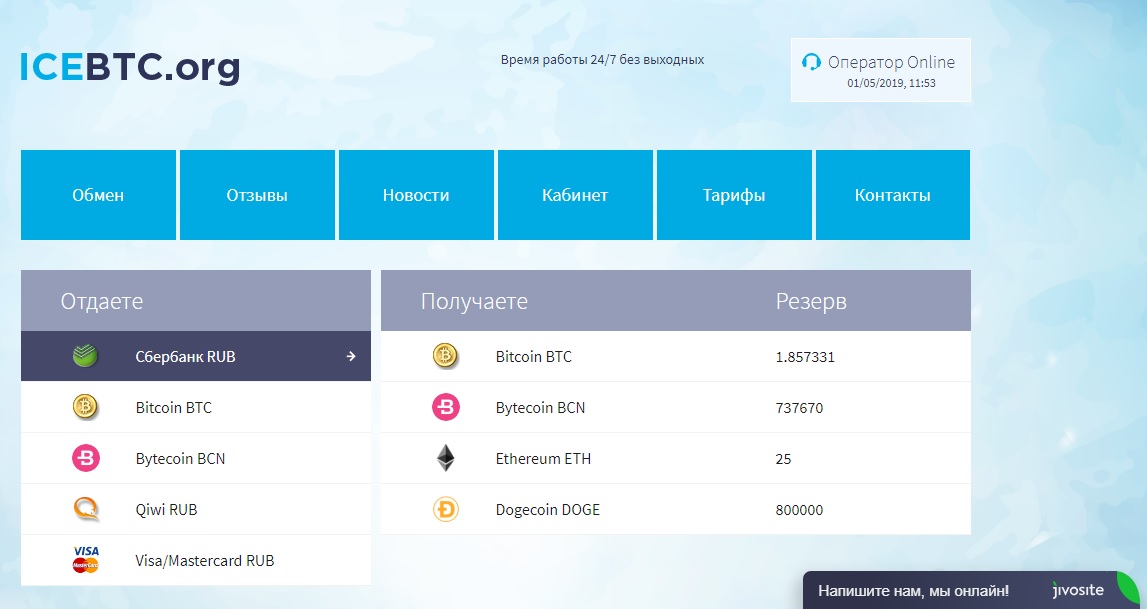Viewport: 1147px width, 609px height.
Task: Open the Кабинет page
Action: coord(575,195)
